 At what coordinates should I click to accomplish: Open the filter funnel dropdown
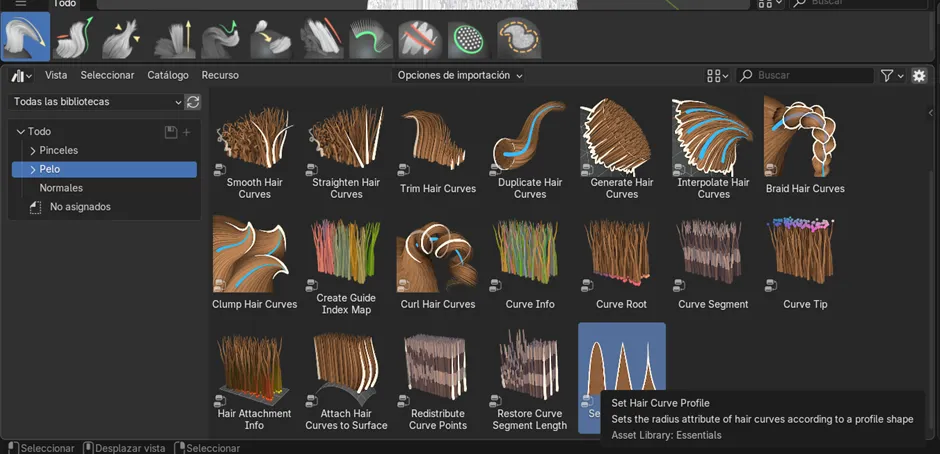tap(891, 76)
